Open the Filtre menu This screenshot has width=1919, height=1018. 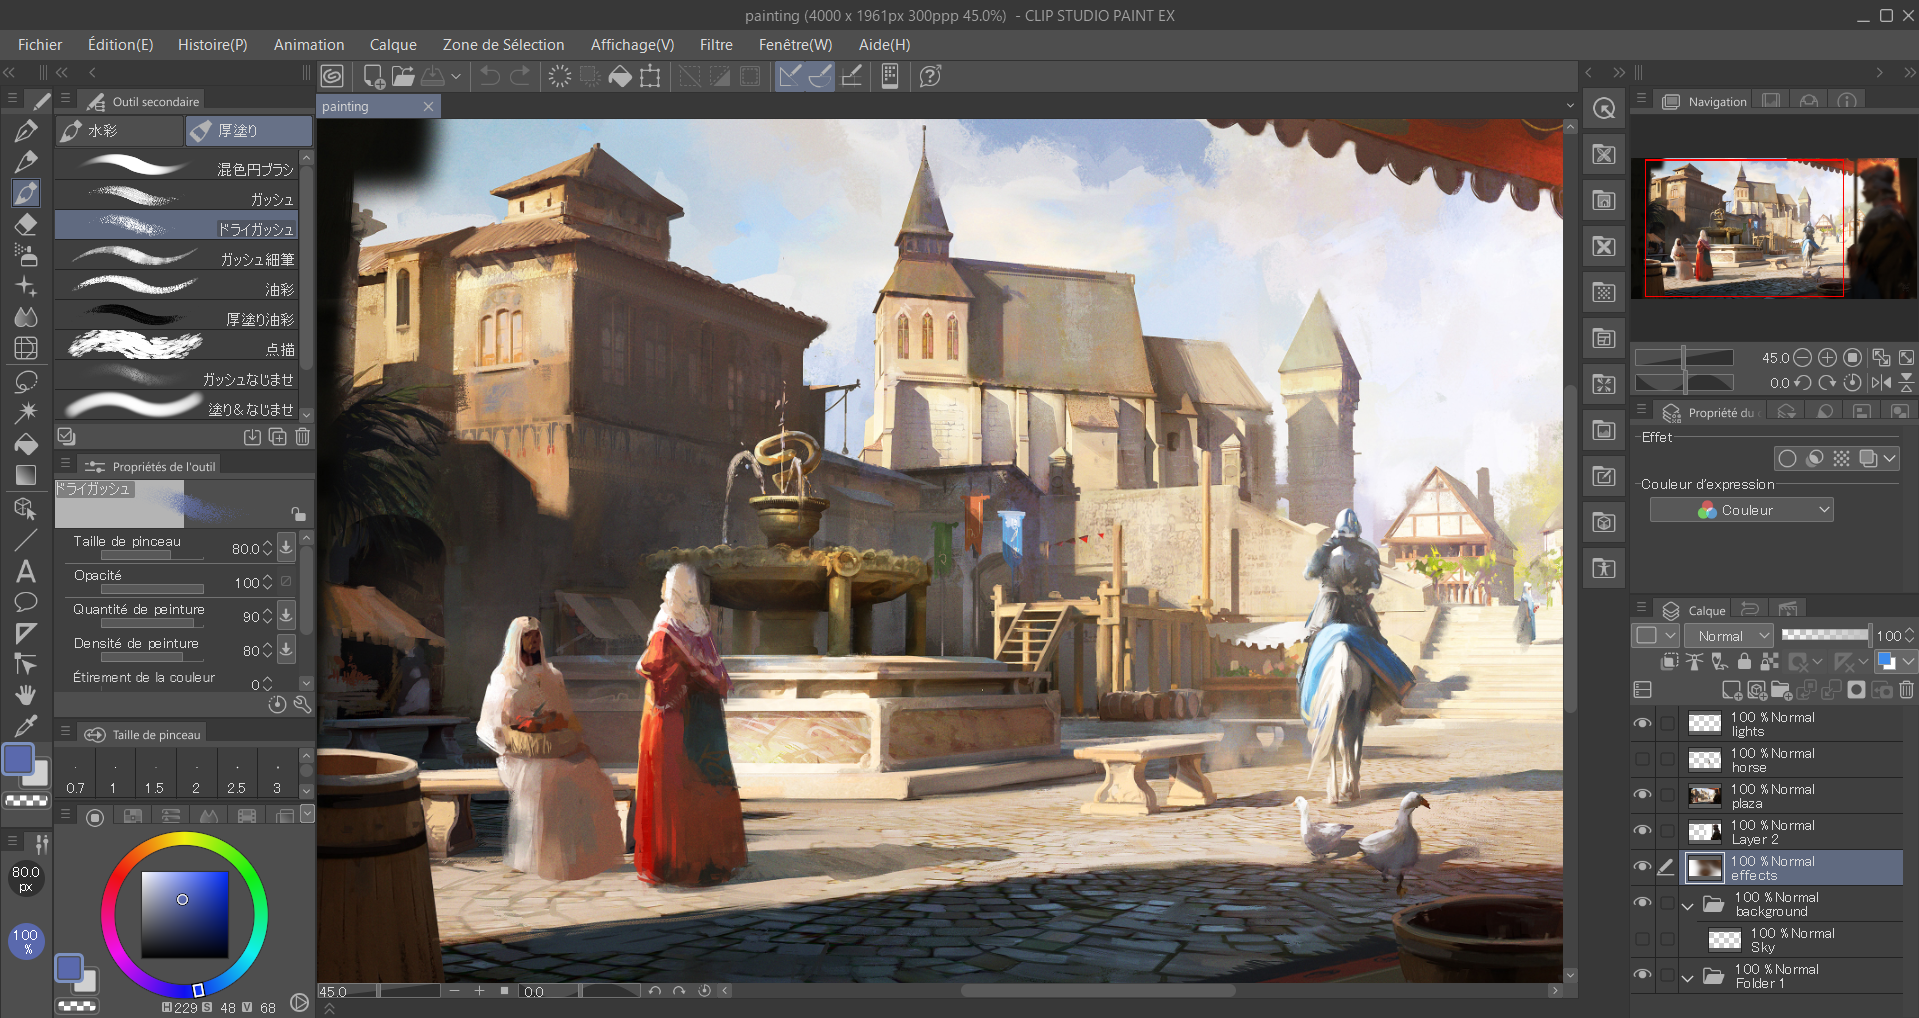pos(716,45)
